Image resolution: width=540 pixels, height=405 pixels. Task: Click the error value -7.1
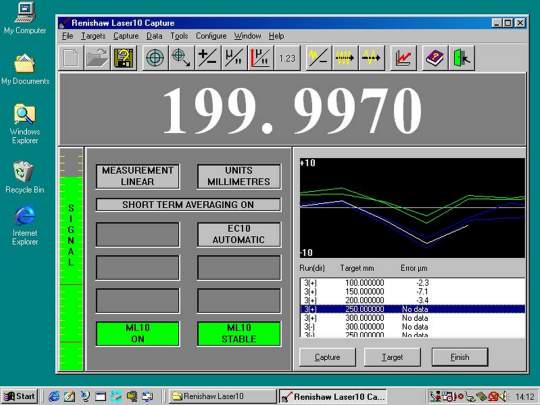click(x=422, y=292)
